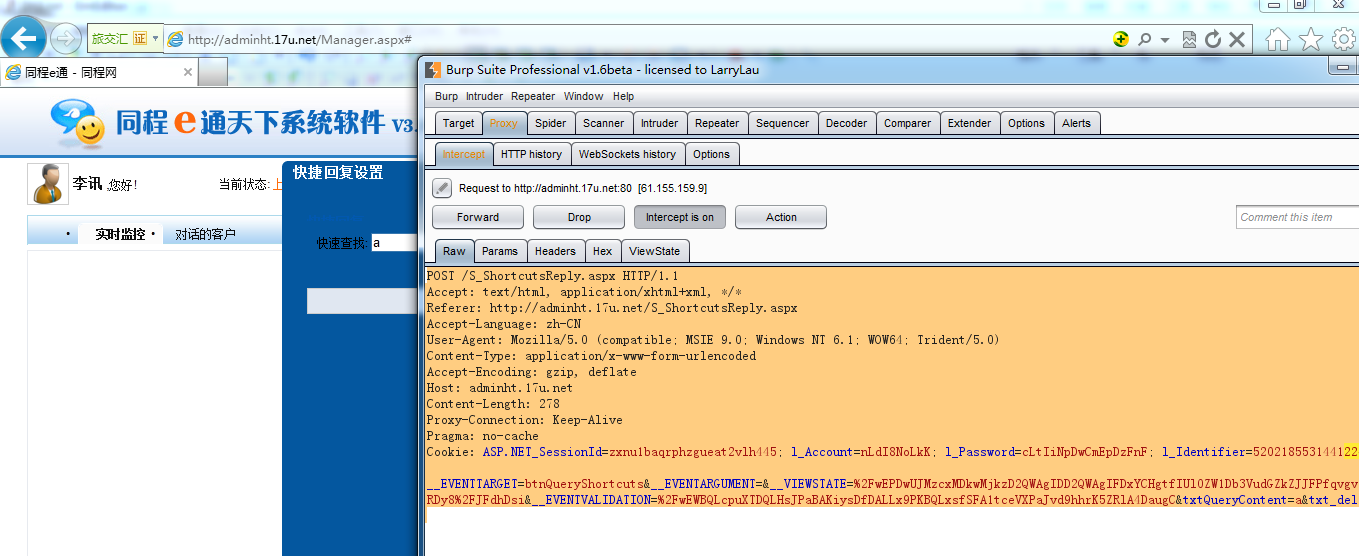Click the 快捷回复设置 dialog title
This screenshot has height=556, width=1359.
tap(338, 172)
